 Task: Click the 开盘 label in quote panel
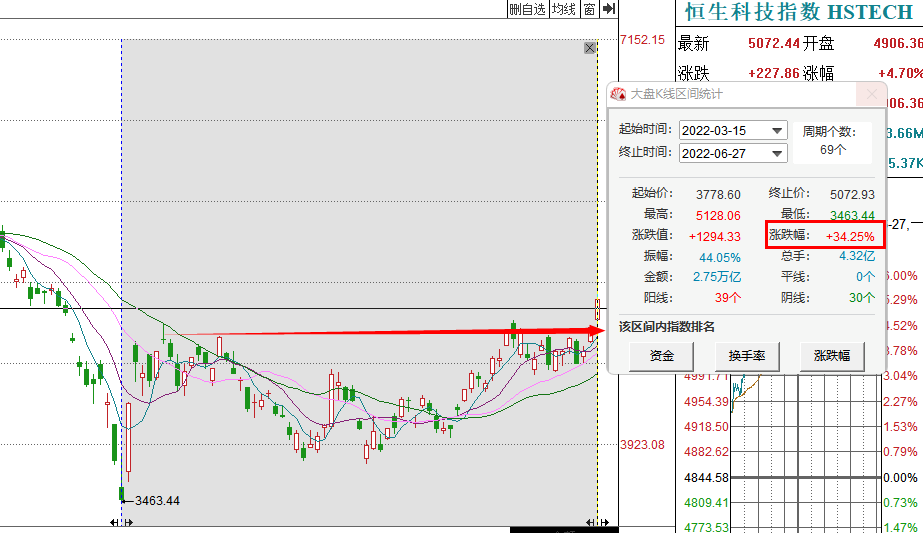[819, 43]
